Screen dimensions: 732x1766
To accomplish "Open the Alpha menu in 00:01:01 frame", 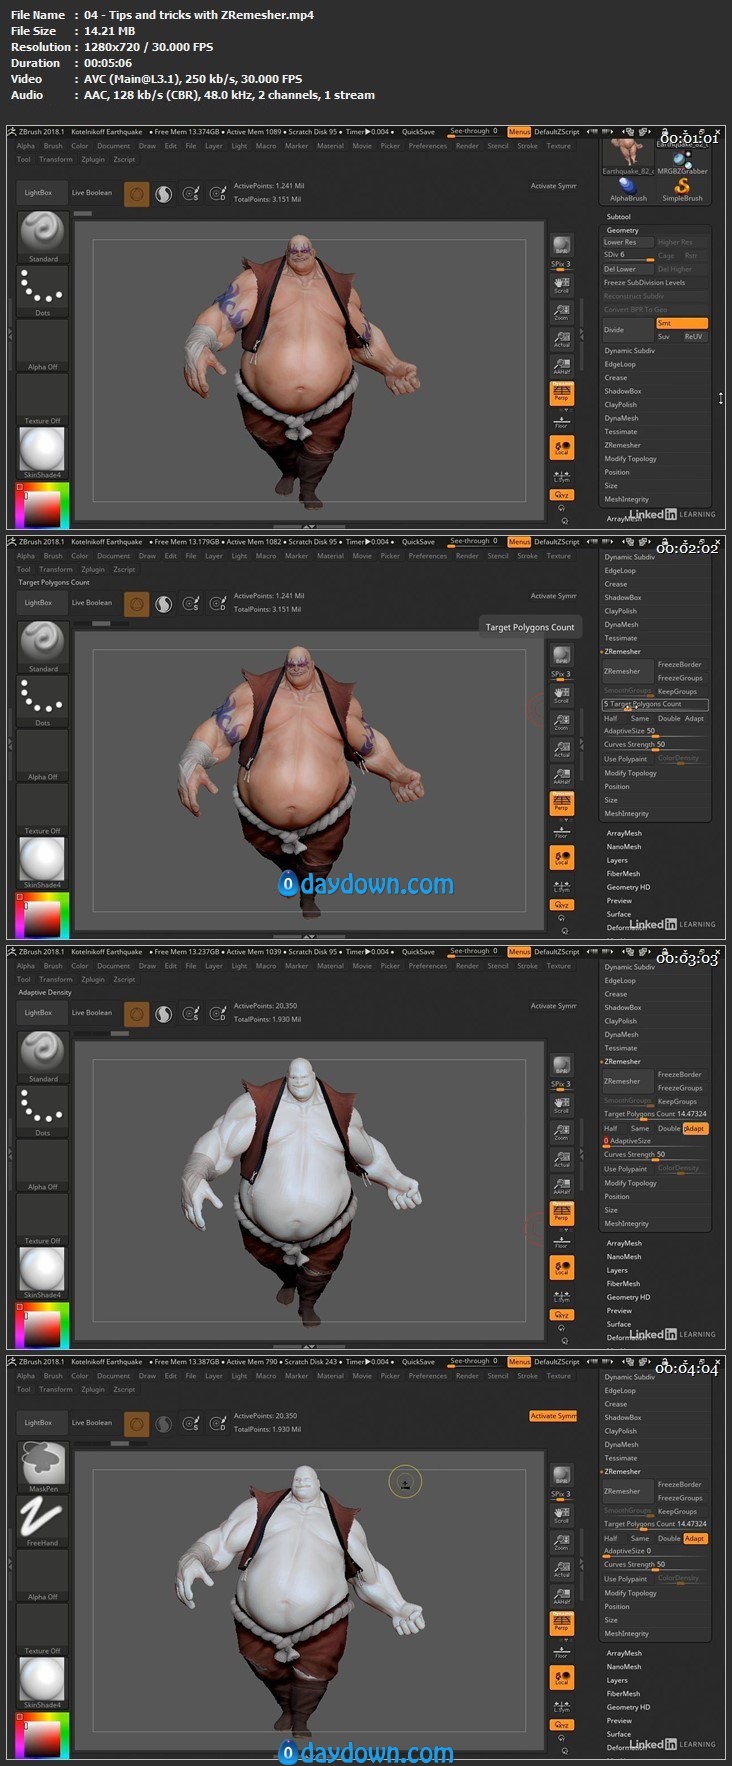I will click(26, 146).
